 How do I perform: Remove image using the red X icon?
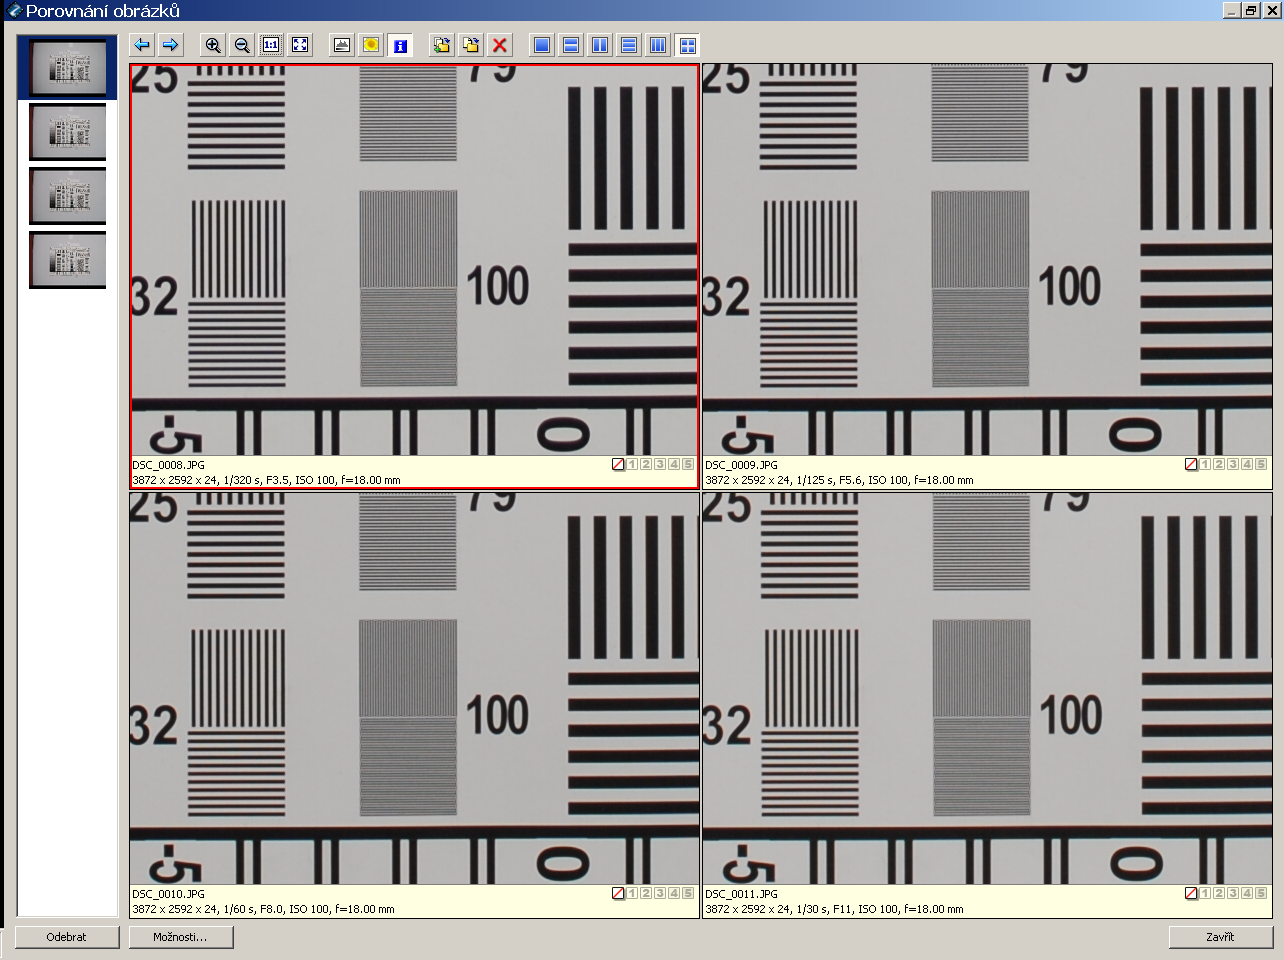tap(500, 45)
